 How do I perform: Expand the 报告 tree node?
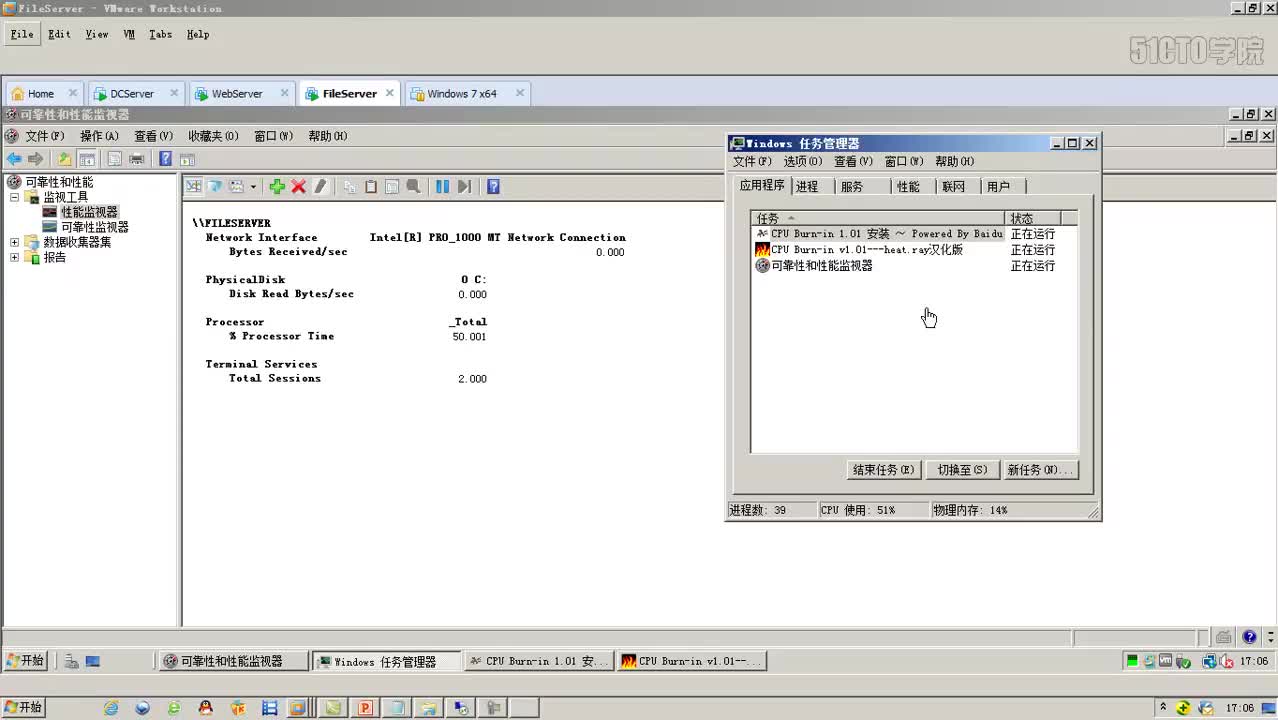coord(14,257)
